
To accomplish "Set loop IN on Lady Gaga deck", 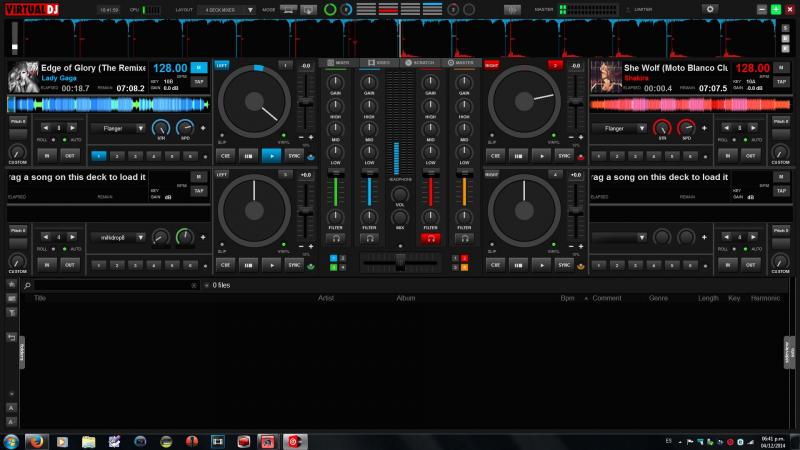I will pos(47,156).
